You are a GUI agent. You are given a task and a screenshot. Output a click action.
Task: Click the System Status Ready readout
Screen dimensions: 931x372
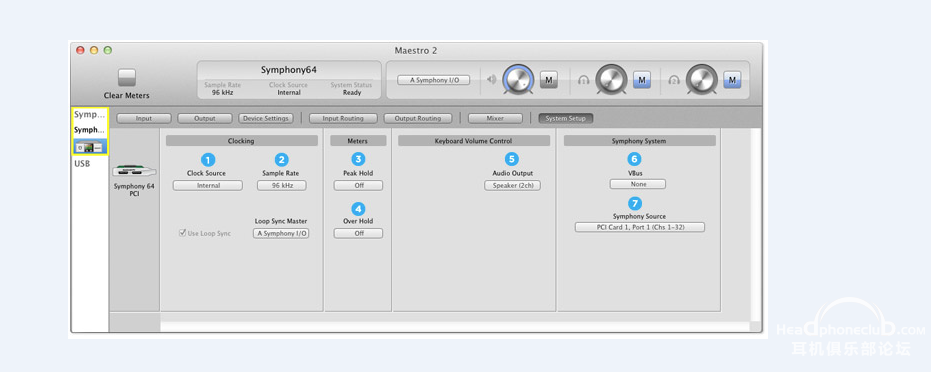click(x=352, y=93)
